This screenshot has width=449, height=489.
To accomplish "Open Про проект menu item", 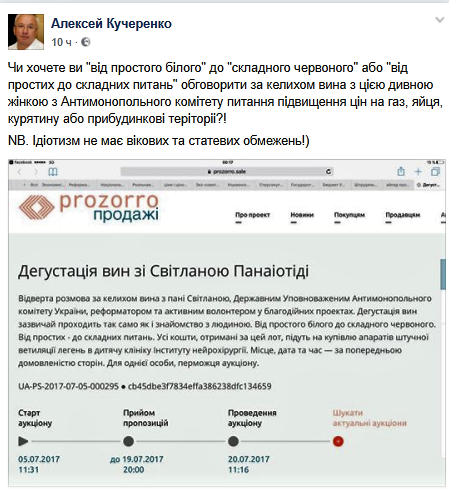I will click(x=252, y=215).
